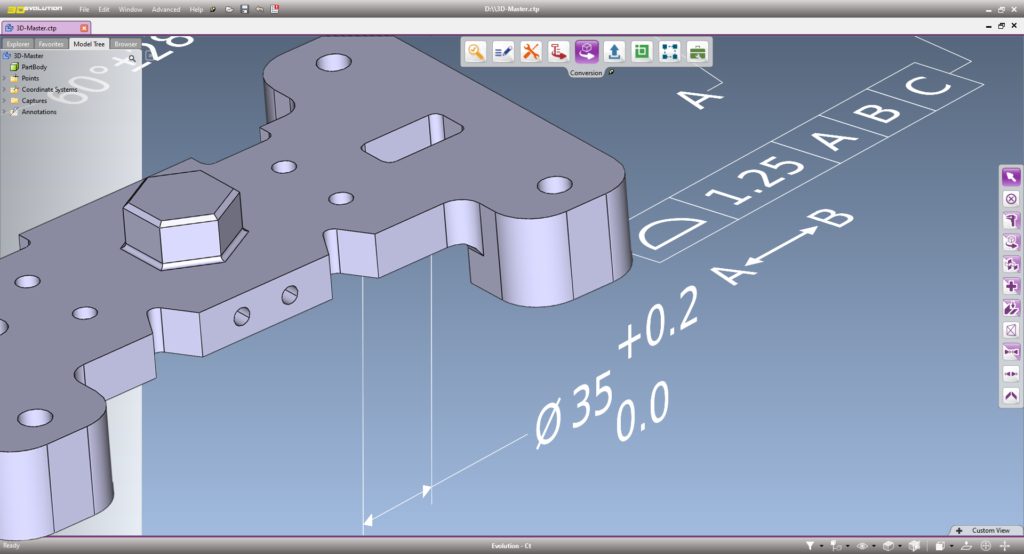Switch to the Favorites tab
Viewport: 1024px width, 554px height.
pyautogui.click(x=52, y=44)
